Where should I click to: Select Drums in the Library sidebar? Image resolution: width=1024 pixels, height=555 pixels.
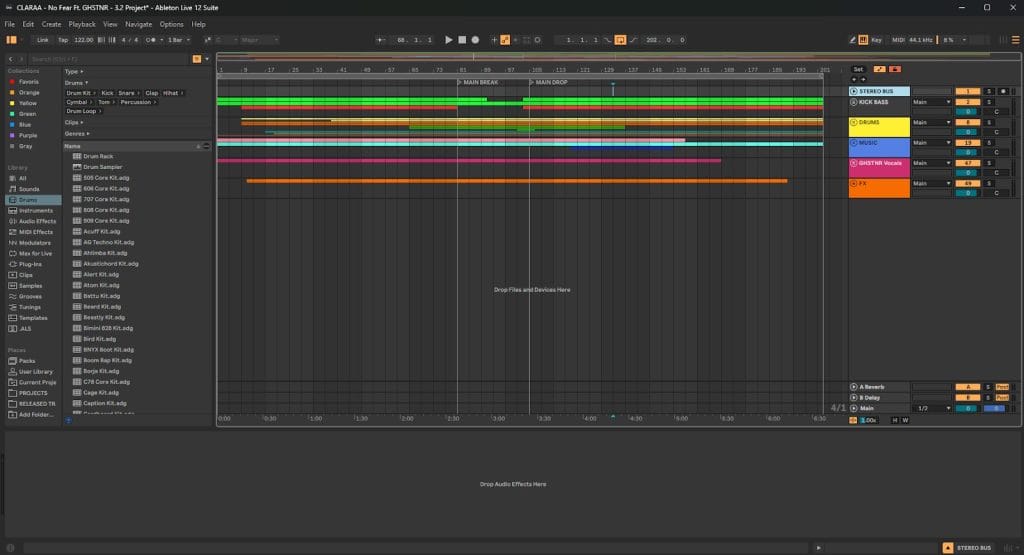(28, 200)
